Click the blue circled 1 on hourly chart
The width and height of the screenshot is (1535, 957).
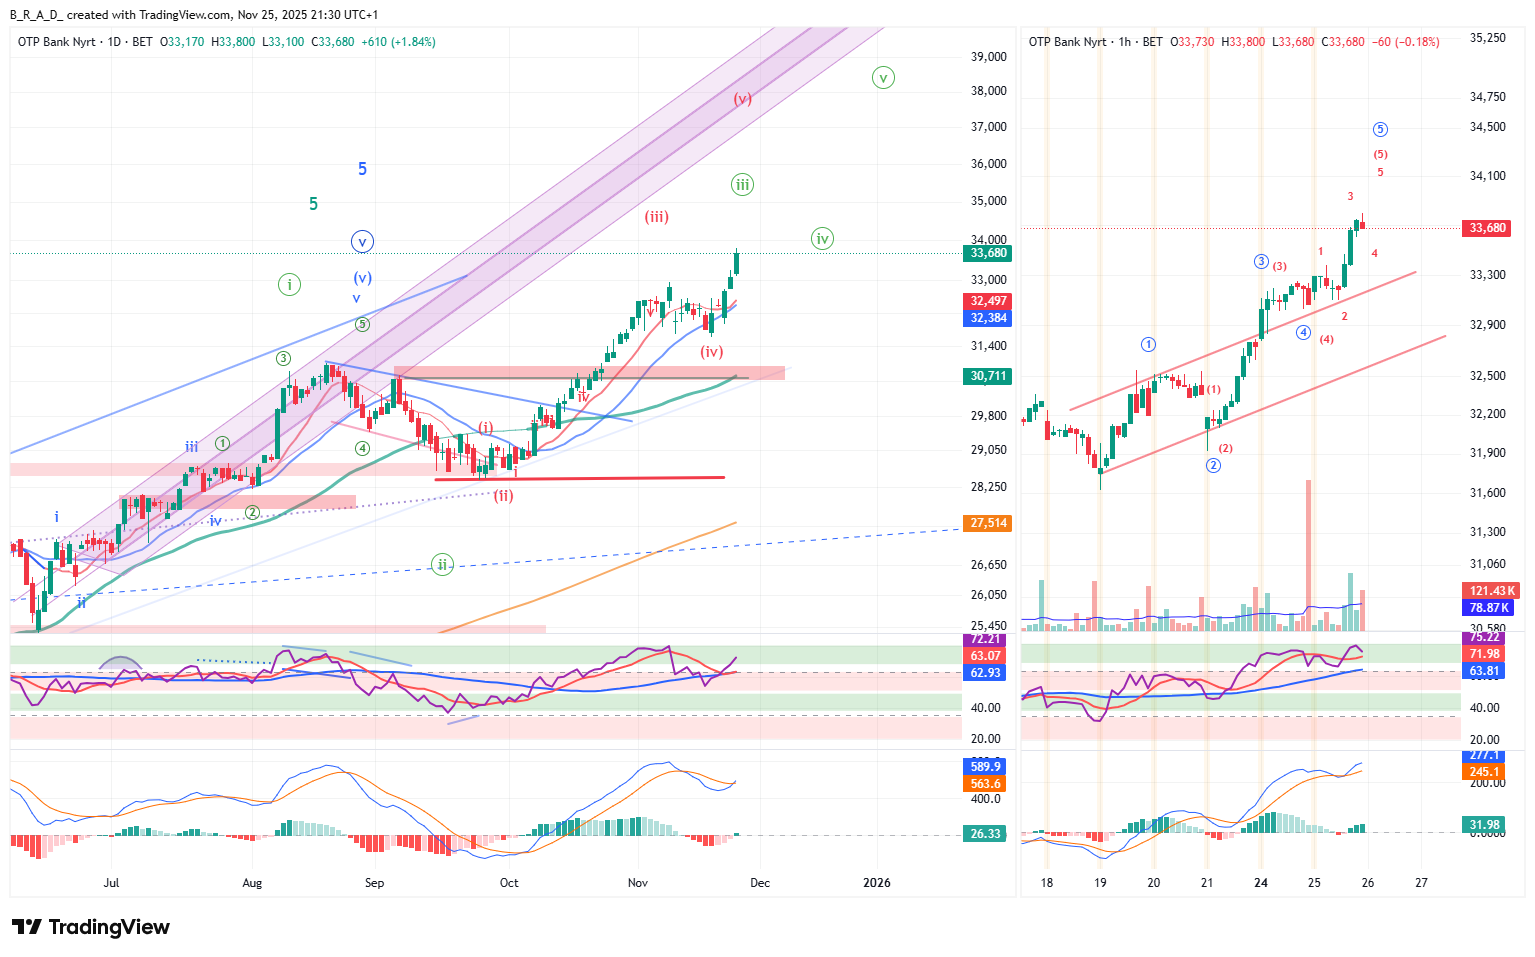pyautogui.click(x=1148, y=344)
